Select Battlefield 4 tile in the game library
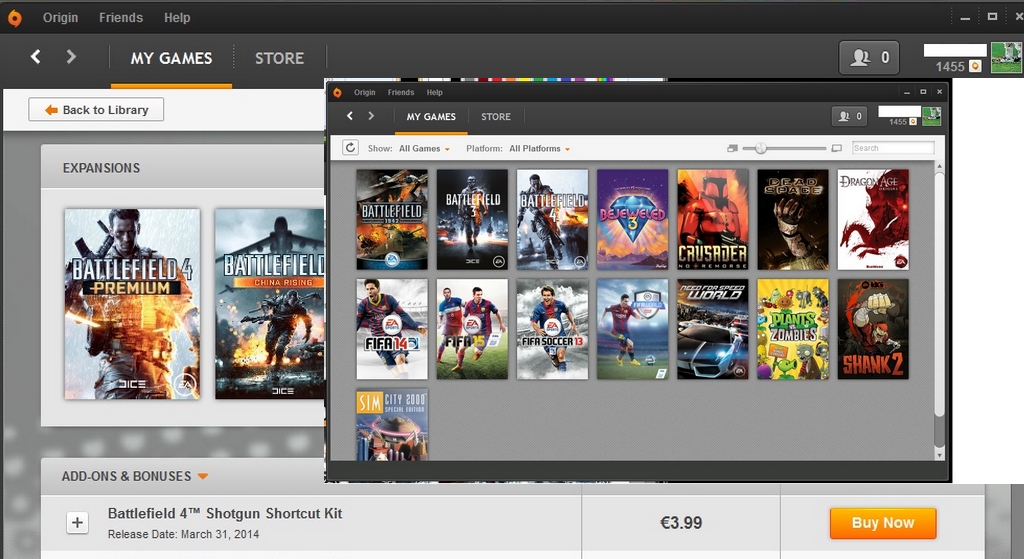The image size is (1024, 559). tap(552, 219)
